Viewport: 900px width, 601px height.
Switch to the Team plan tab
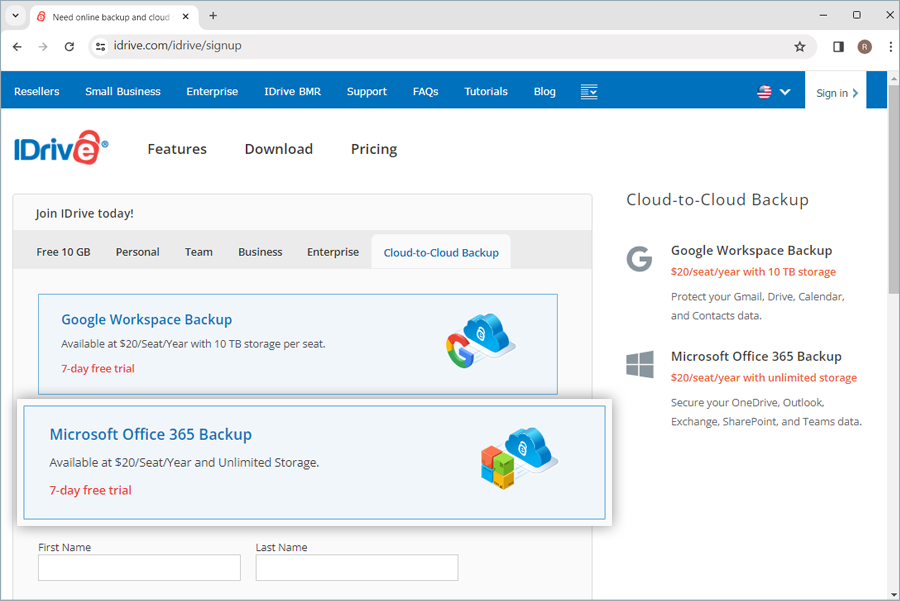click(199, 252)
